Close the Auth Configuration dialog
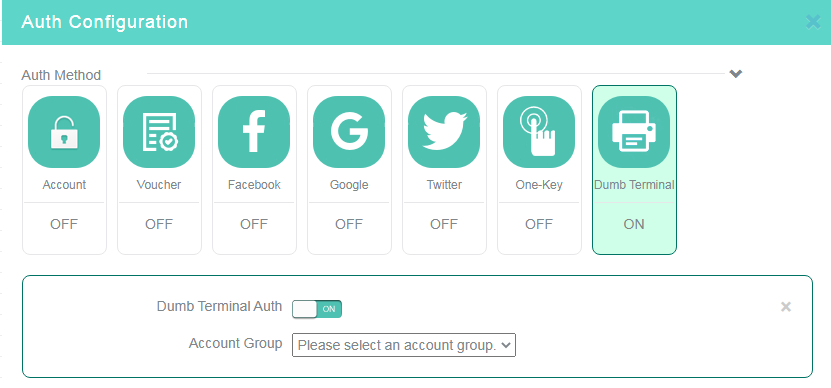 point(813,22)
